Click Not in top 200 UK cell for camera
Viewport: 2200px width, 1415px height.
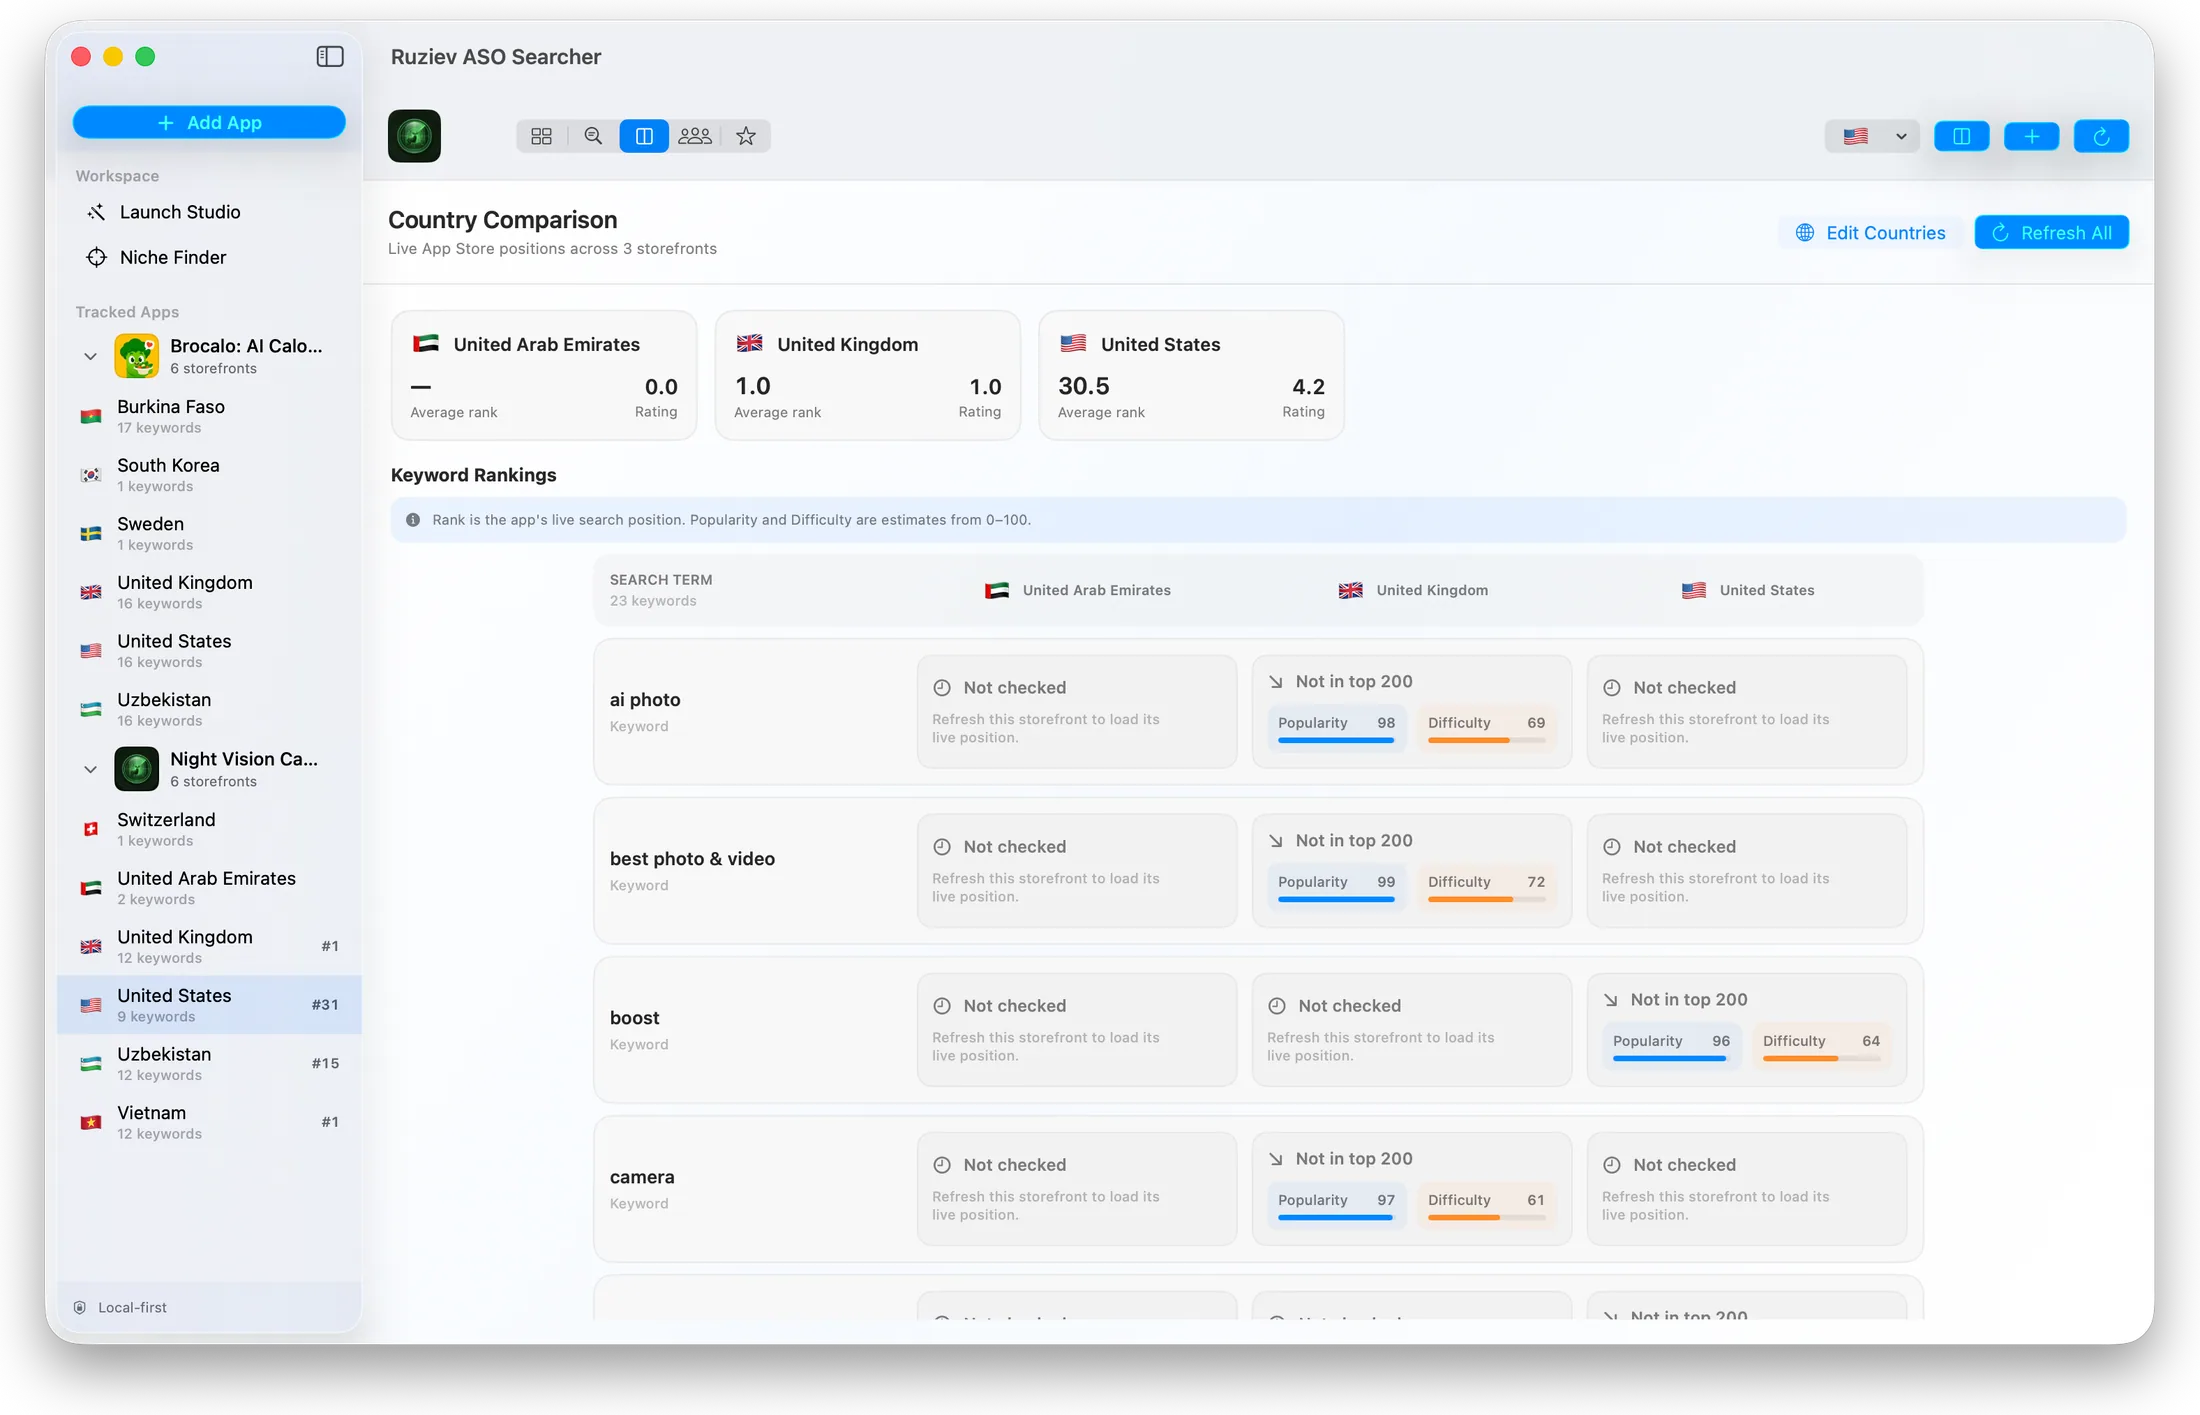[1411, 1188]
